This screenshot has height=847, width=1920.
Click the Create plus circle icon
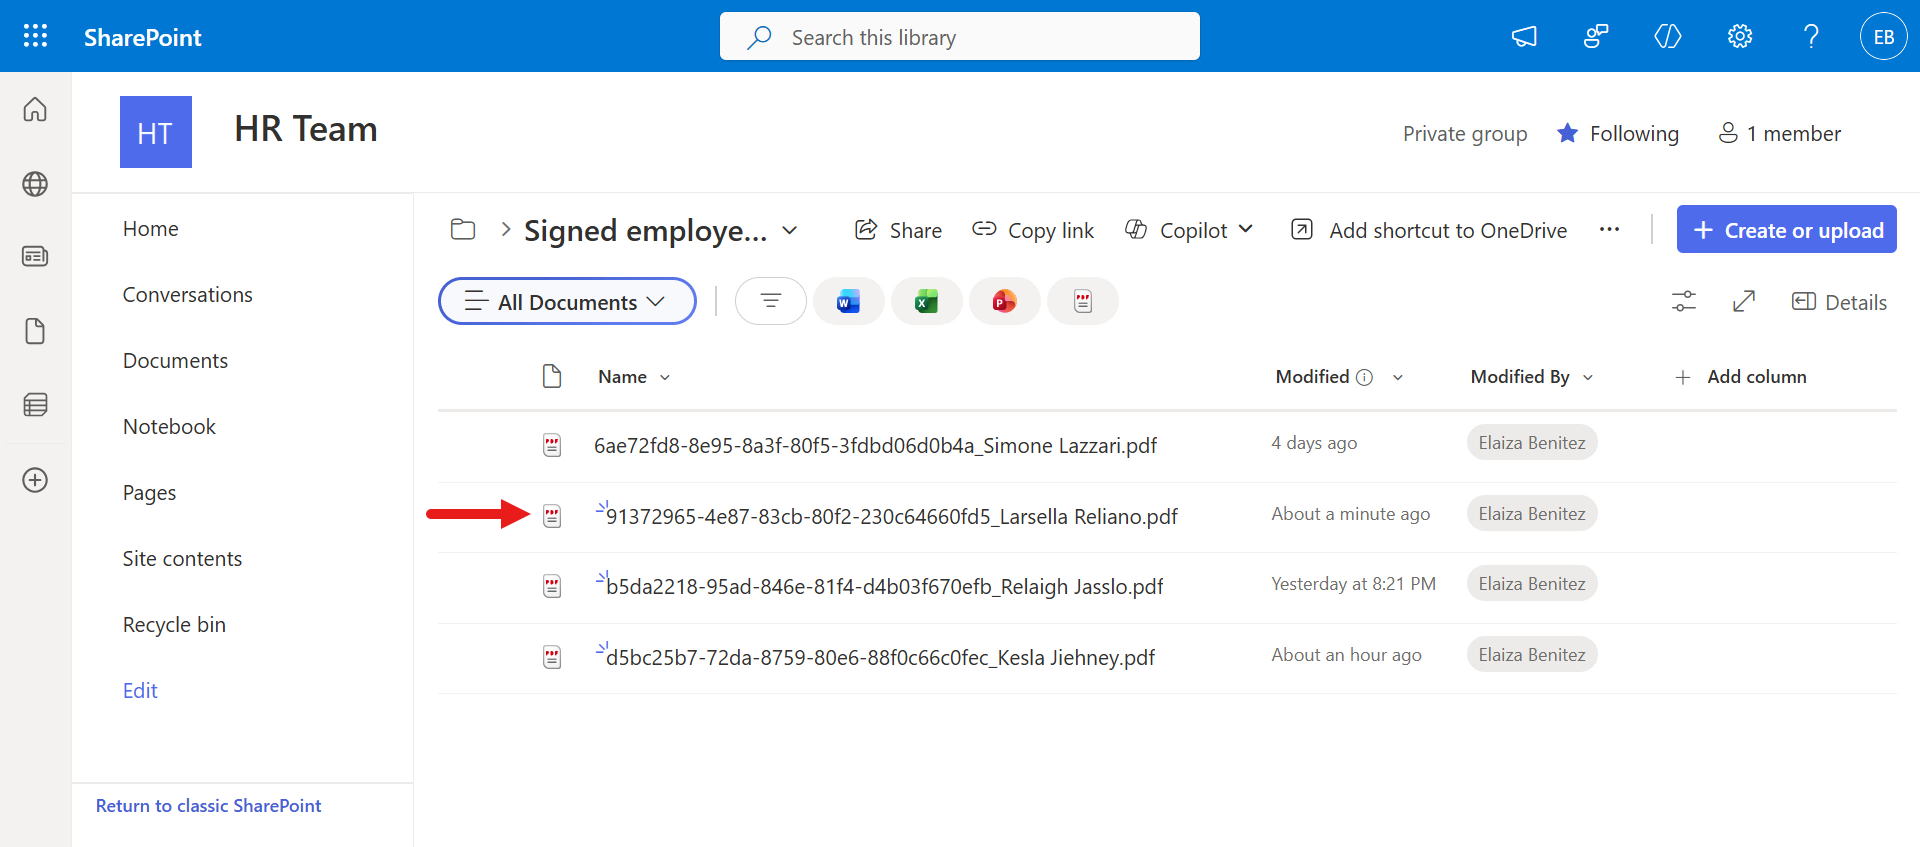[35, 480]
